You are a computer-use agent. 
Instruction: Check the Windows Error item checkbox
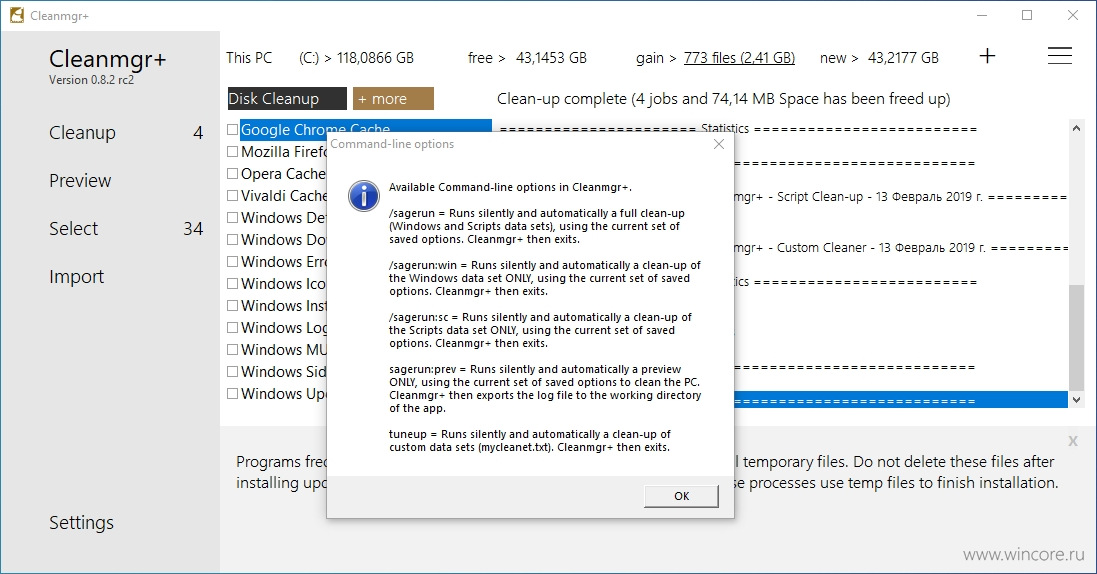(x=232, y=262)
